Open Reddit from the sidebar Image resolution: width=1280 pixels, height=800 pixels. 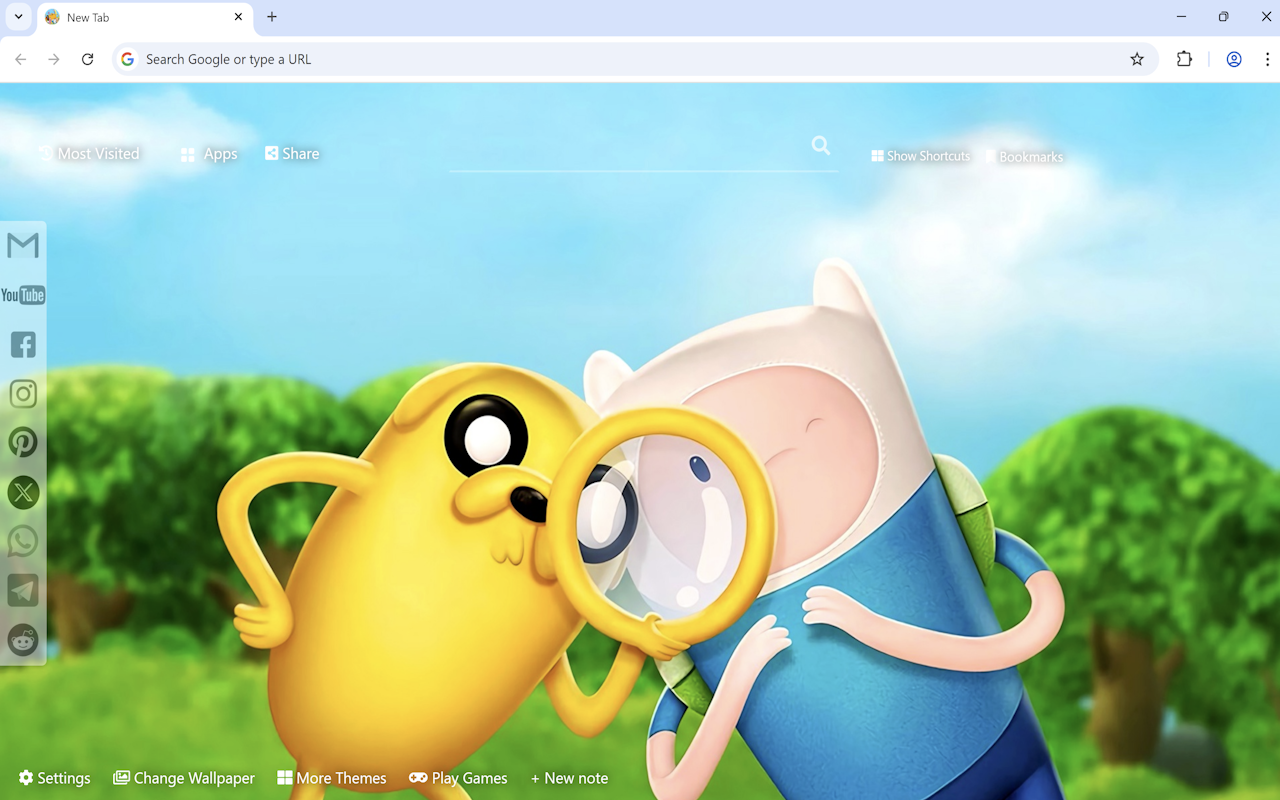23,640
